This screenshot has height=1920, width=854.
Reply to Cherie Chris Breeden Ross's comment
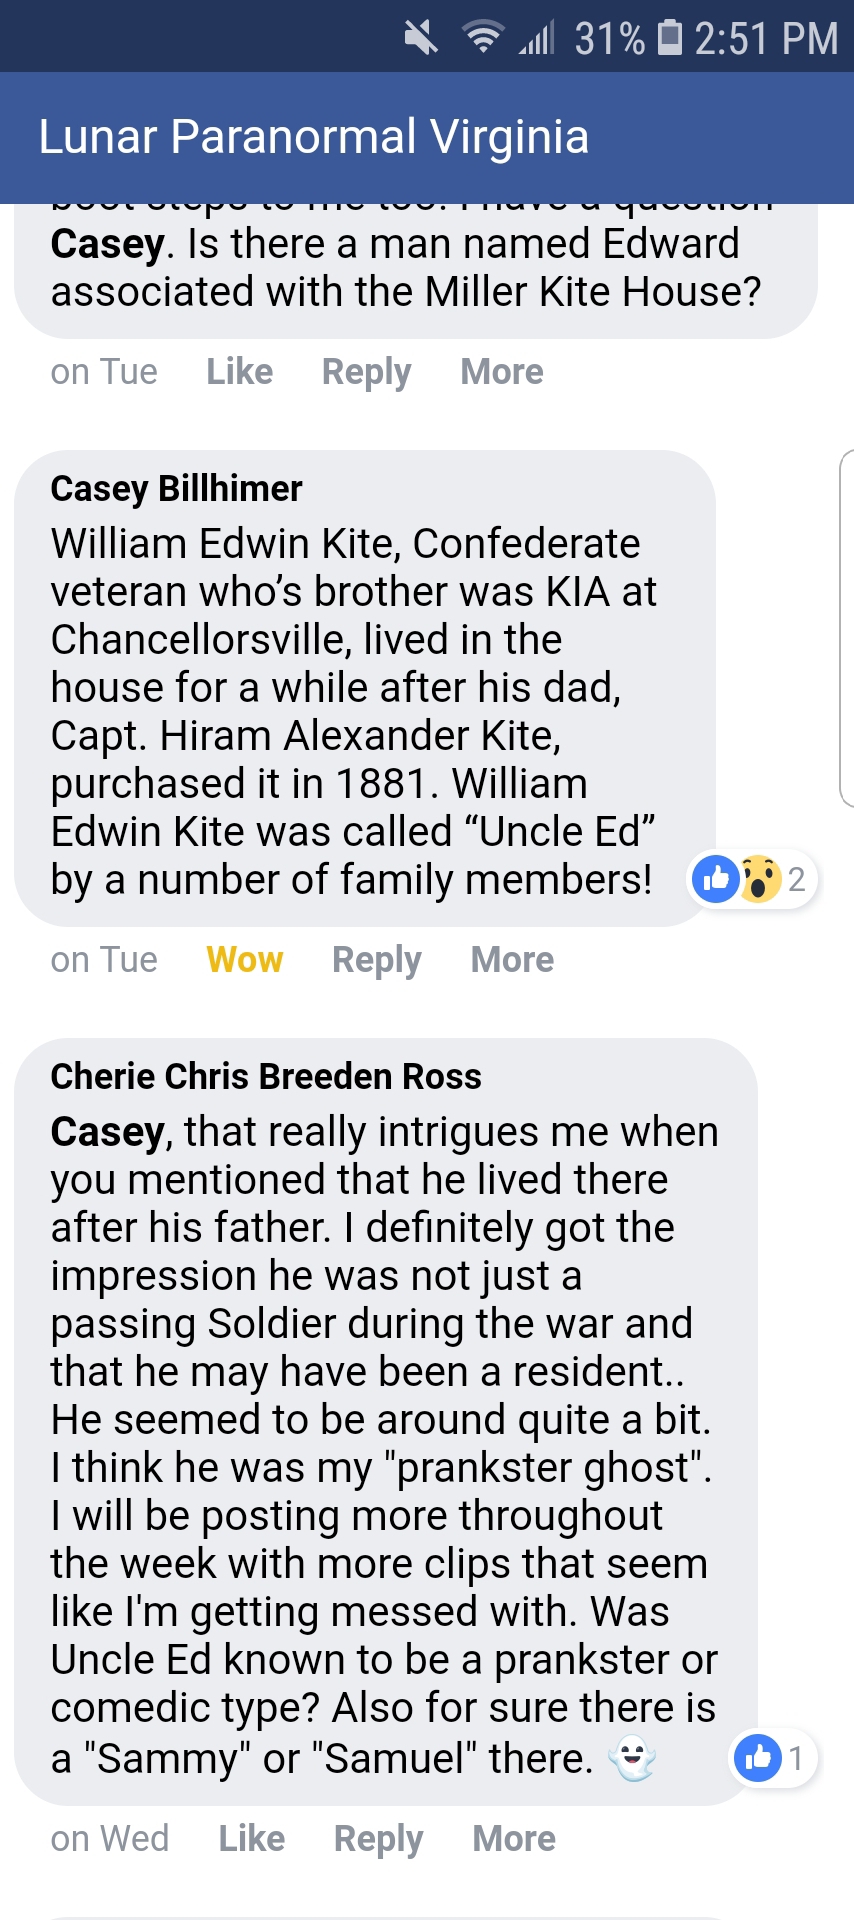pyautogui.click(x=378, y=1839)
